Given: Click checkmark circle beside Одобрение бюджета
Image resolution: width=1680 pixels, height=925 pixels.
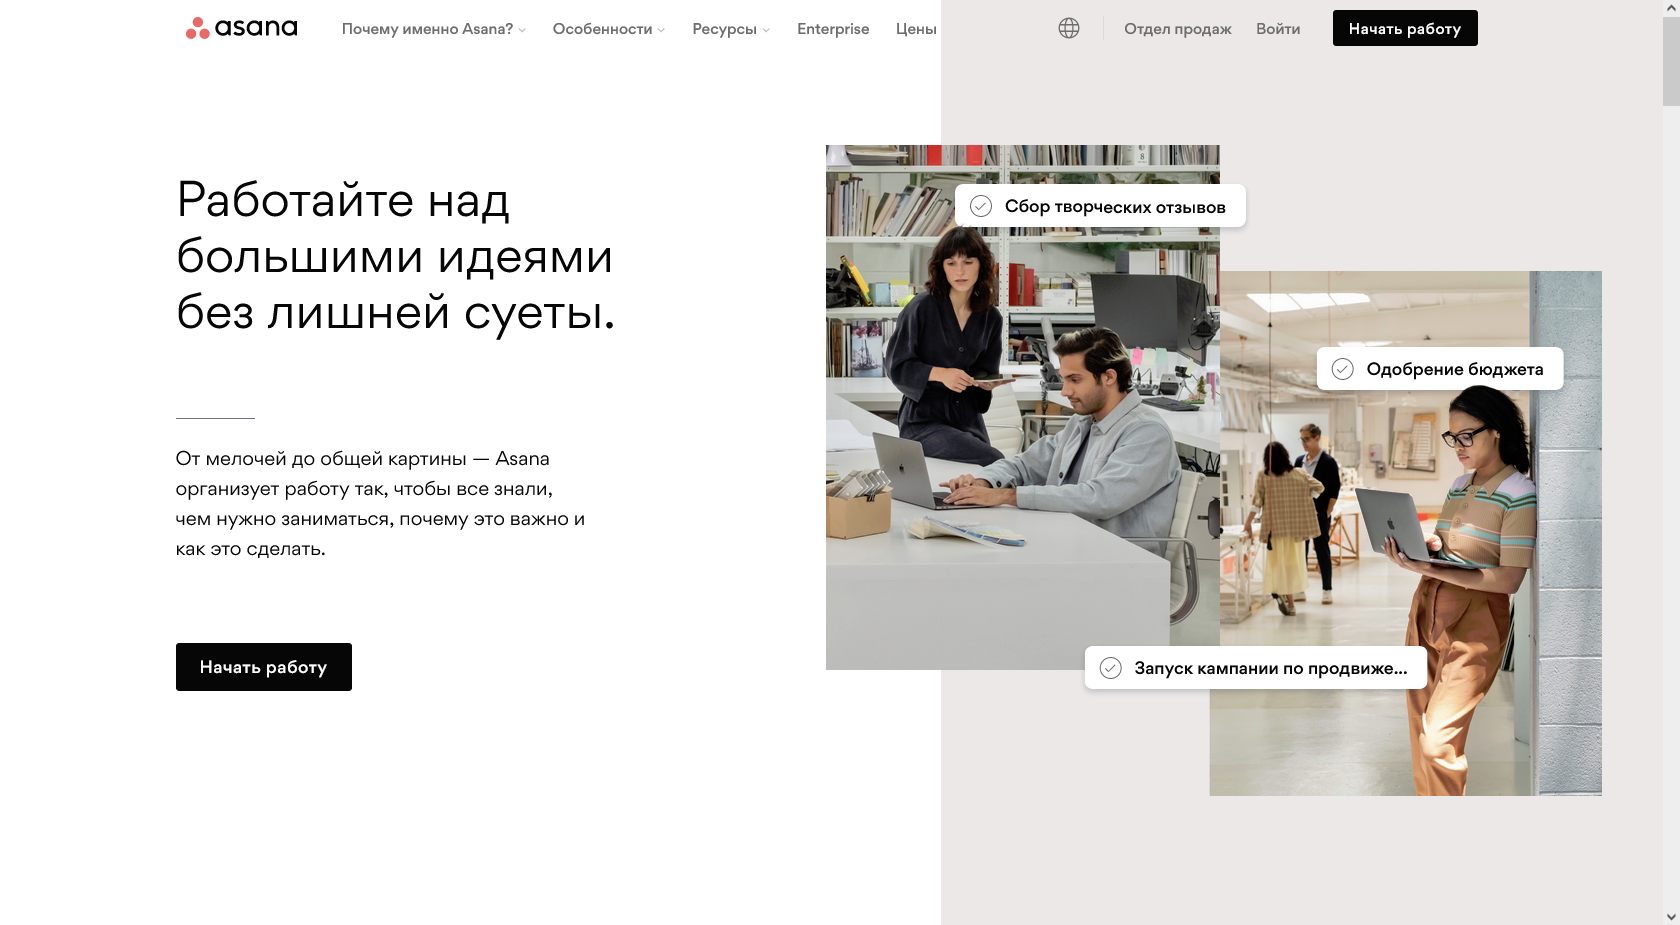Looking at the screenshot, I should (x=1343, y=369).
